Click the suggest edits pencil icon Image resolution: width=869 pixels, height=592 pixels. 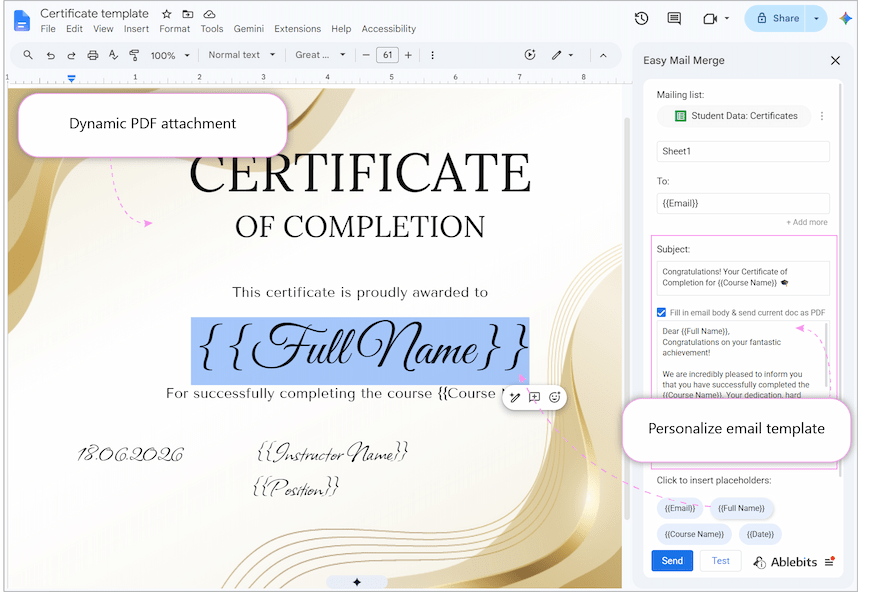515,397
